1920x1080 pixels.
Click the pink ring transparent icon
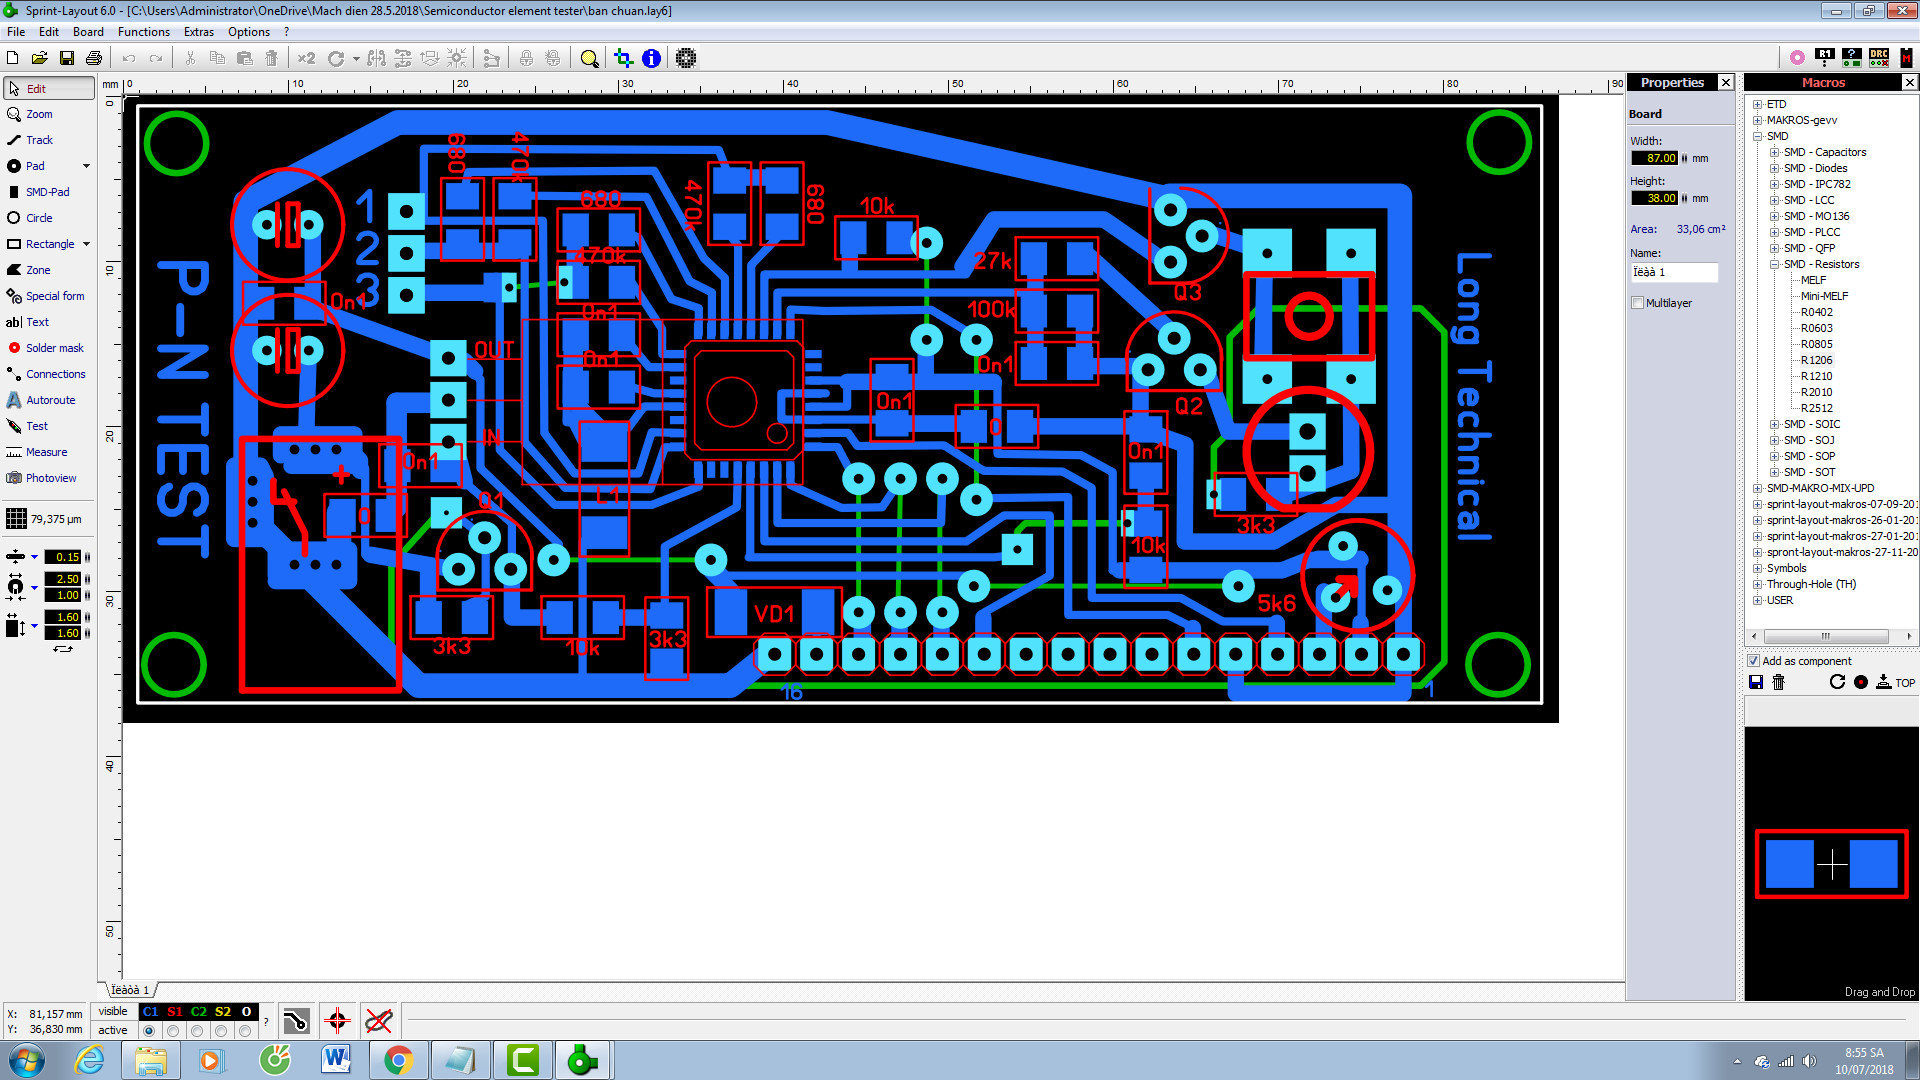[x=1797, y=58]
